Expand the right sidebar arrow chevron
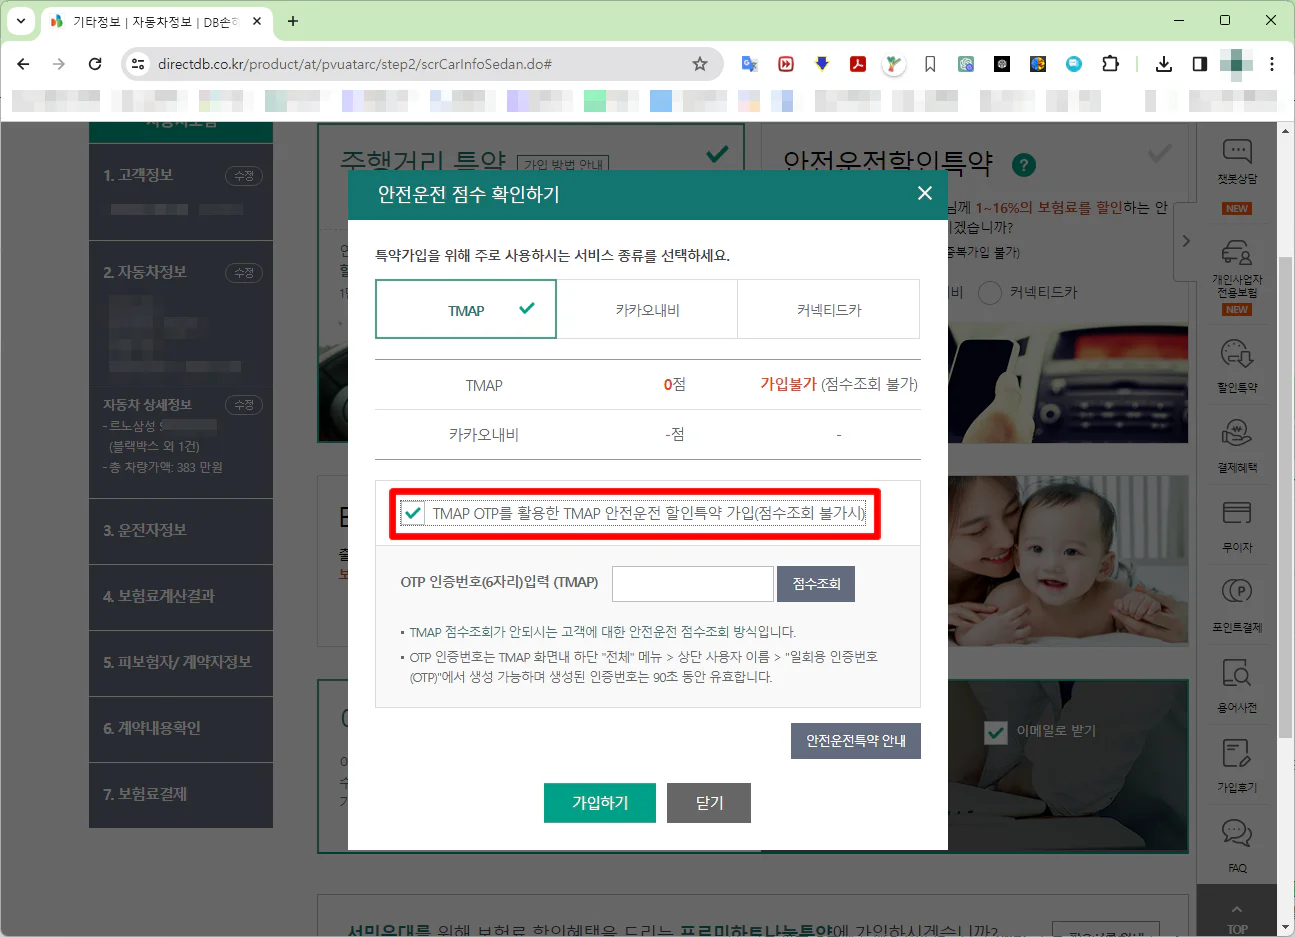Image resolution: width=1295 pixels, height=937 pixels. tap(1185, 241)
